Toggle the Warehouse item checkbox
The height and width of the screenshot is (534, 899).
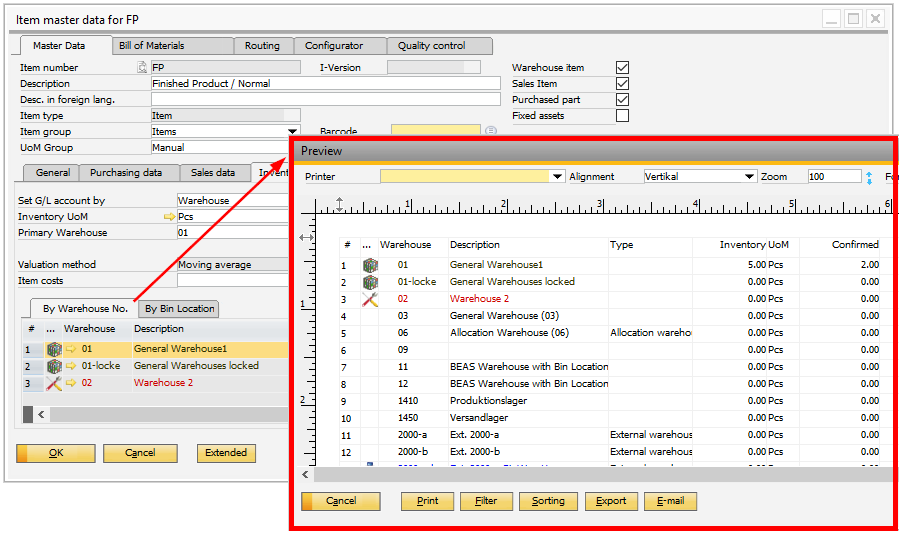[x=622, y=68]
